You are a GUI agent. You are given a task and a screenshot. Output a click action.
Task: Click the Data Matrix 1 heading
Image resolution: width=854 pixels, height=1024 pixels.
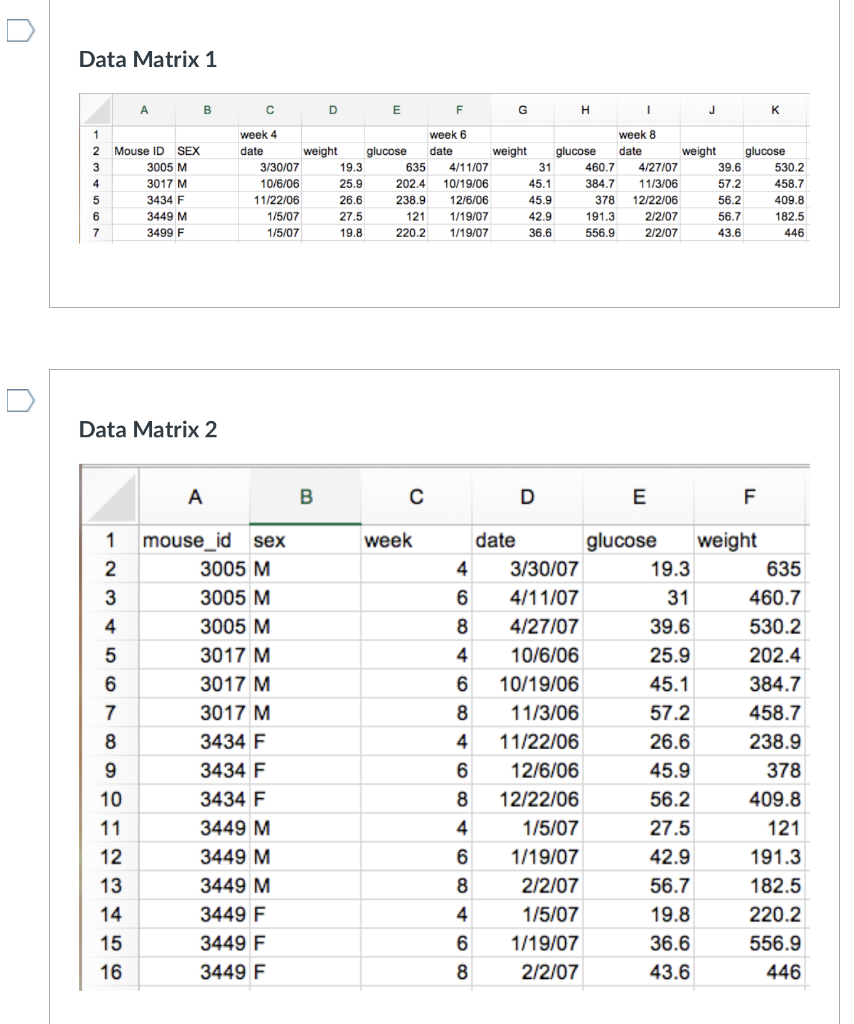148,59
